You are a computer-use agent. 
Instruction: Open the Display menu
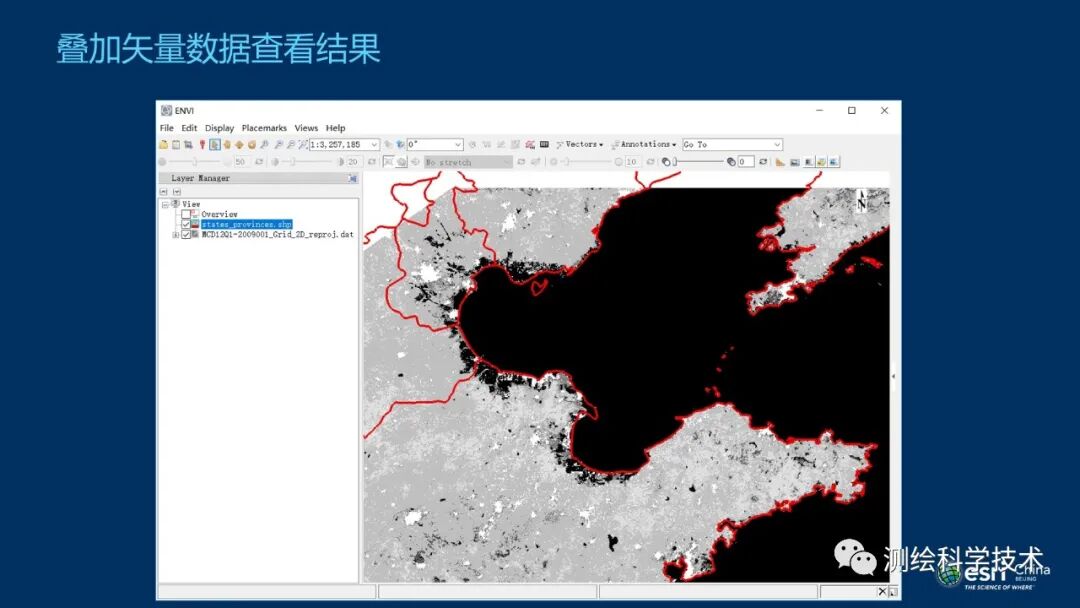(x=220, y=128)
